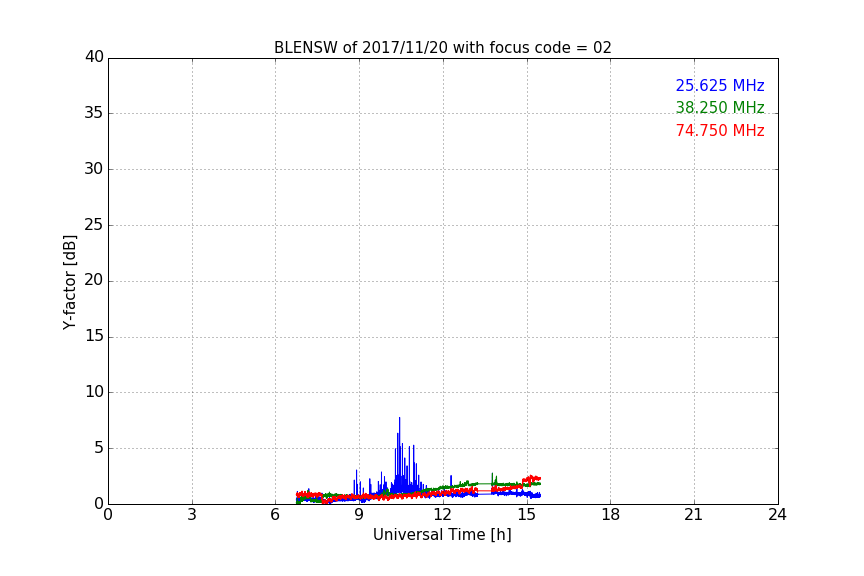Click the plot title BLENSW of 2017/11/20
The image size is (864, 576).
[x=442, y=48]
